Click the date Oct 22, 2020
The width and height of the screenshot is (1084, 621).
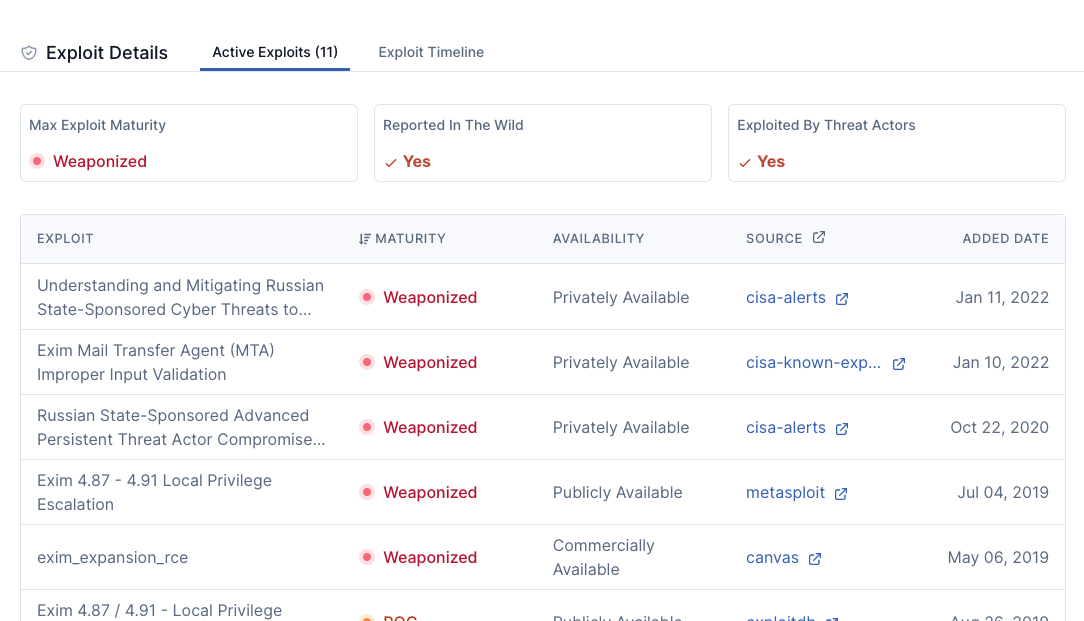(x=999, y=427)
